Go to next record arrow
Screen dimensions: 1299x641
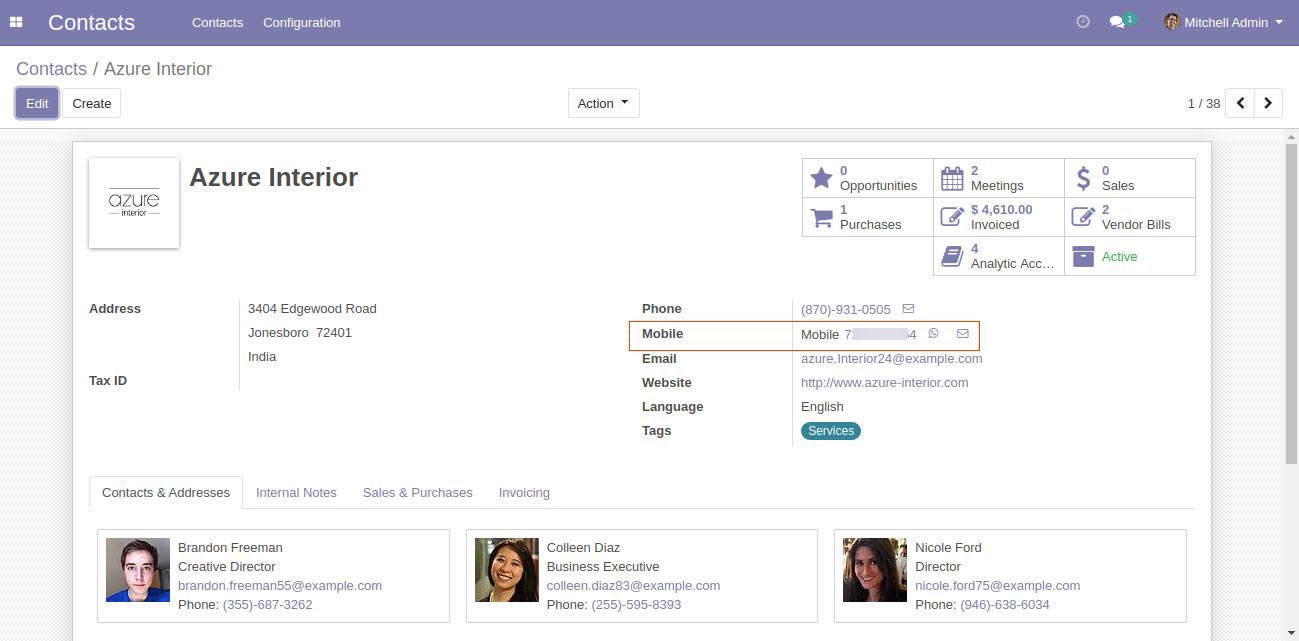(1268, 103)
